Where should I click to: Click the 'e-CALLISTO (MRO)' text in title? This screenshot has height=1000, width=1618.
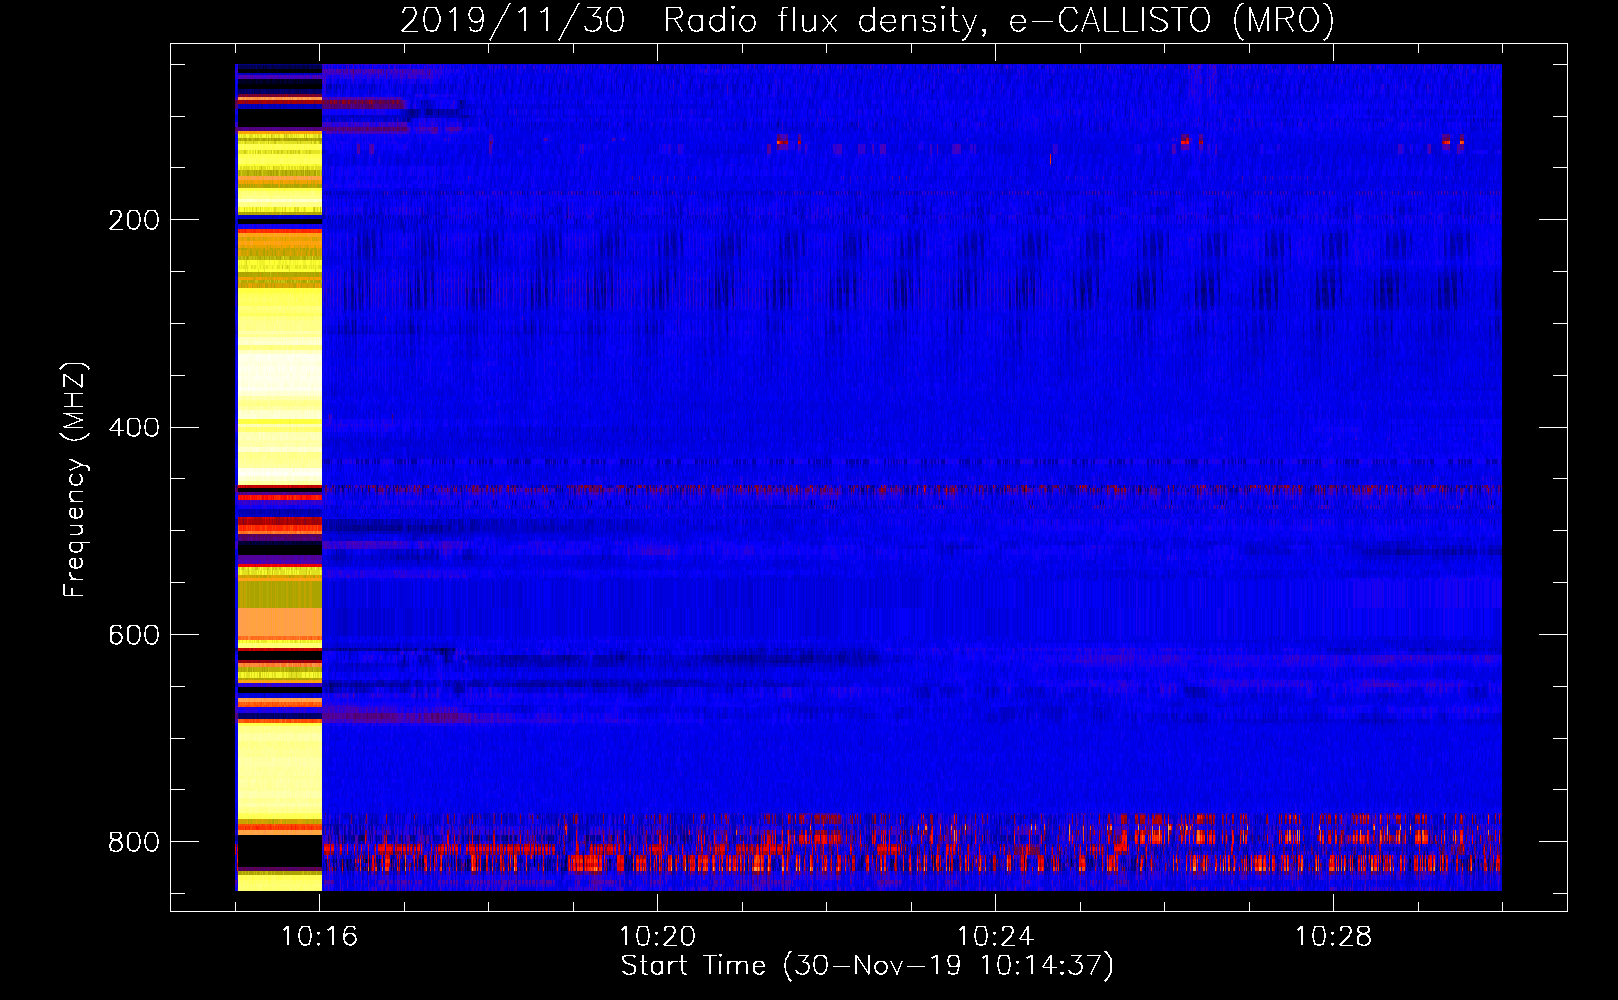click(1171, 20)
